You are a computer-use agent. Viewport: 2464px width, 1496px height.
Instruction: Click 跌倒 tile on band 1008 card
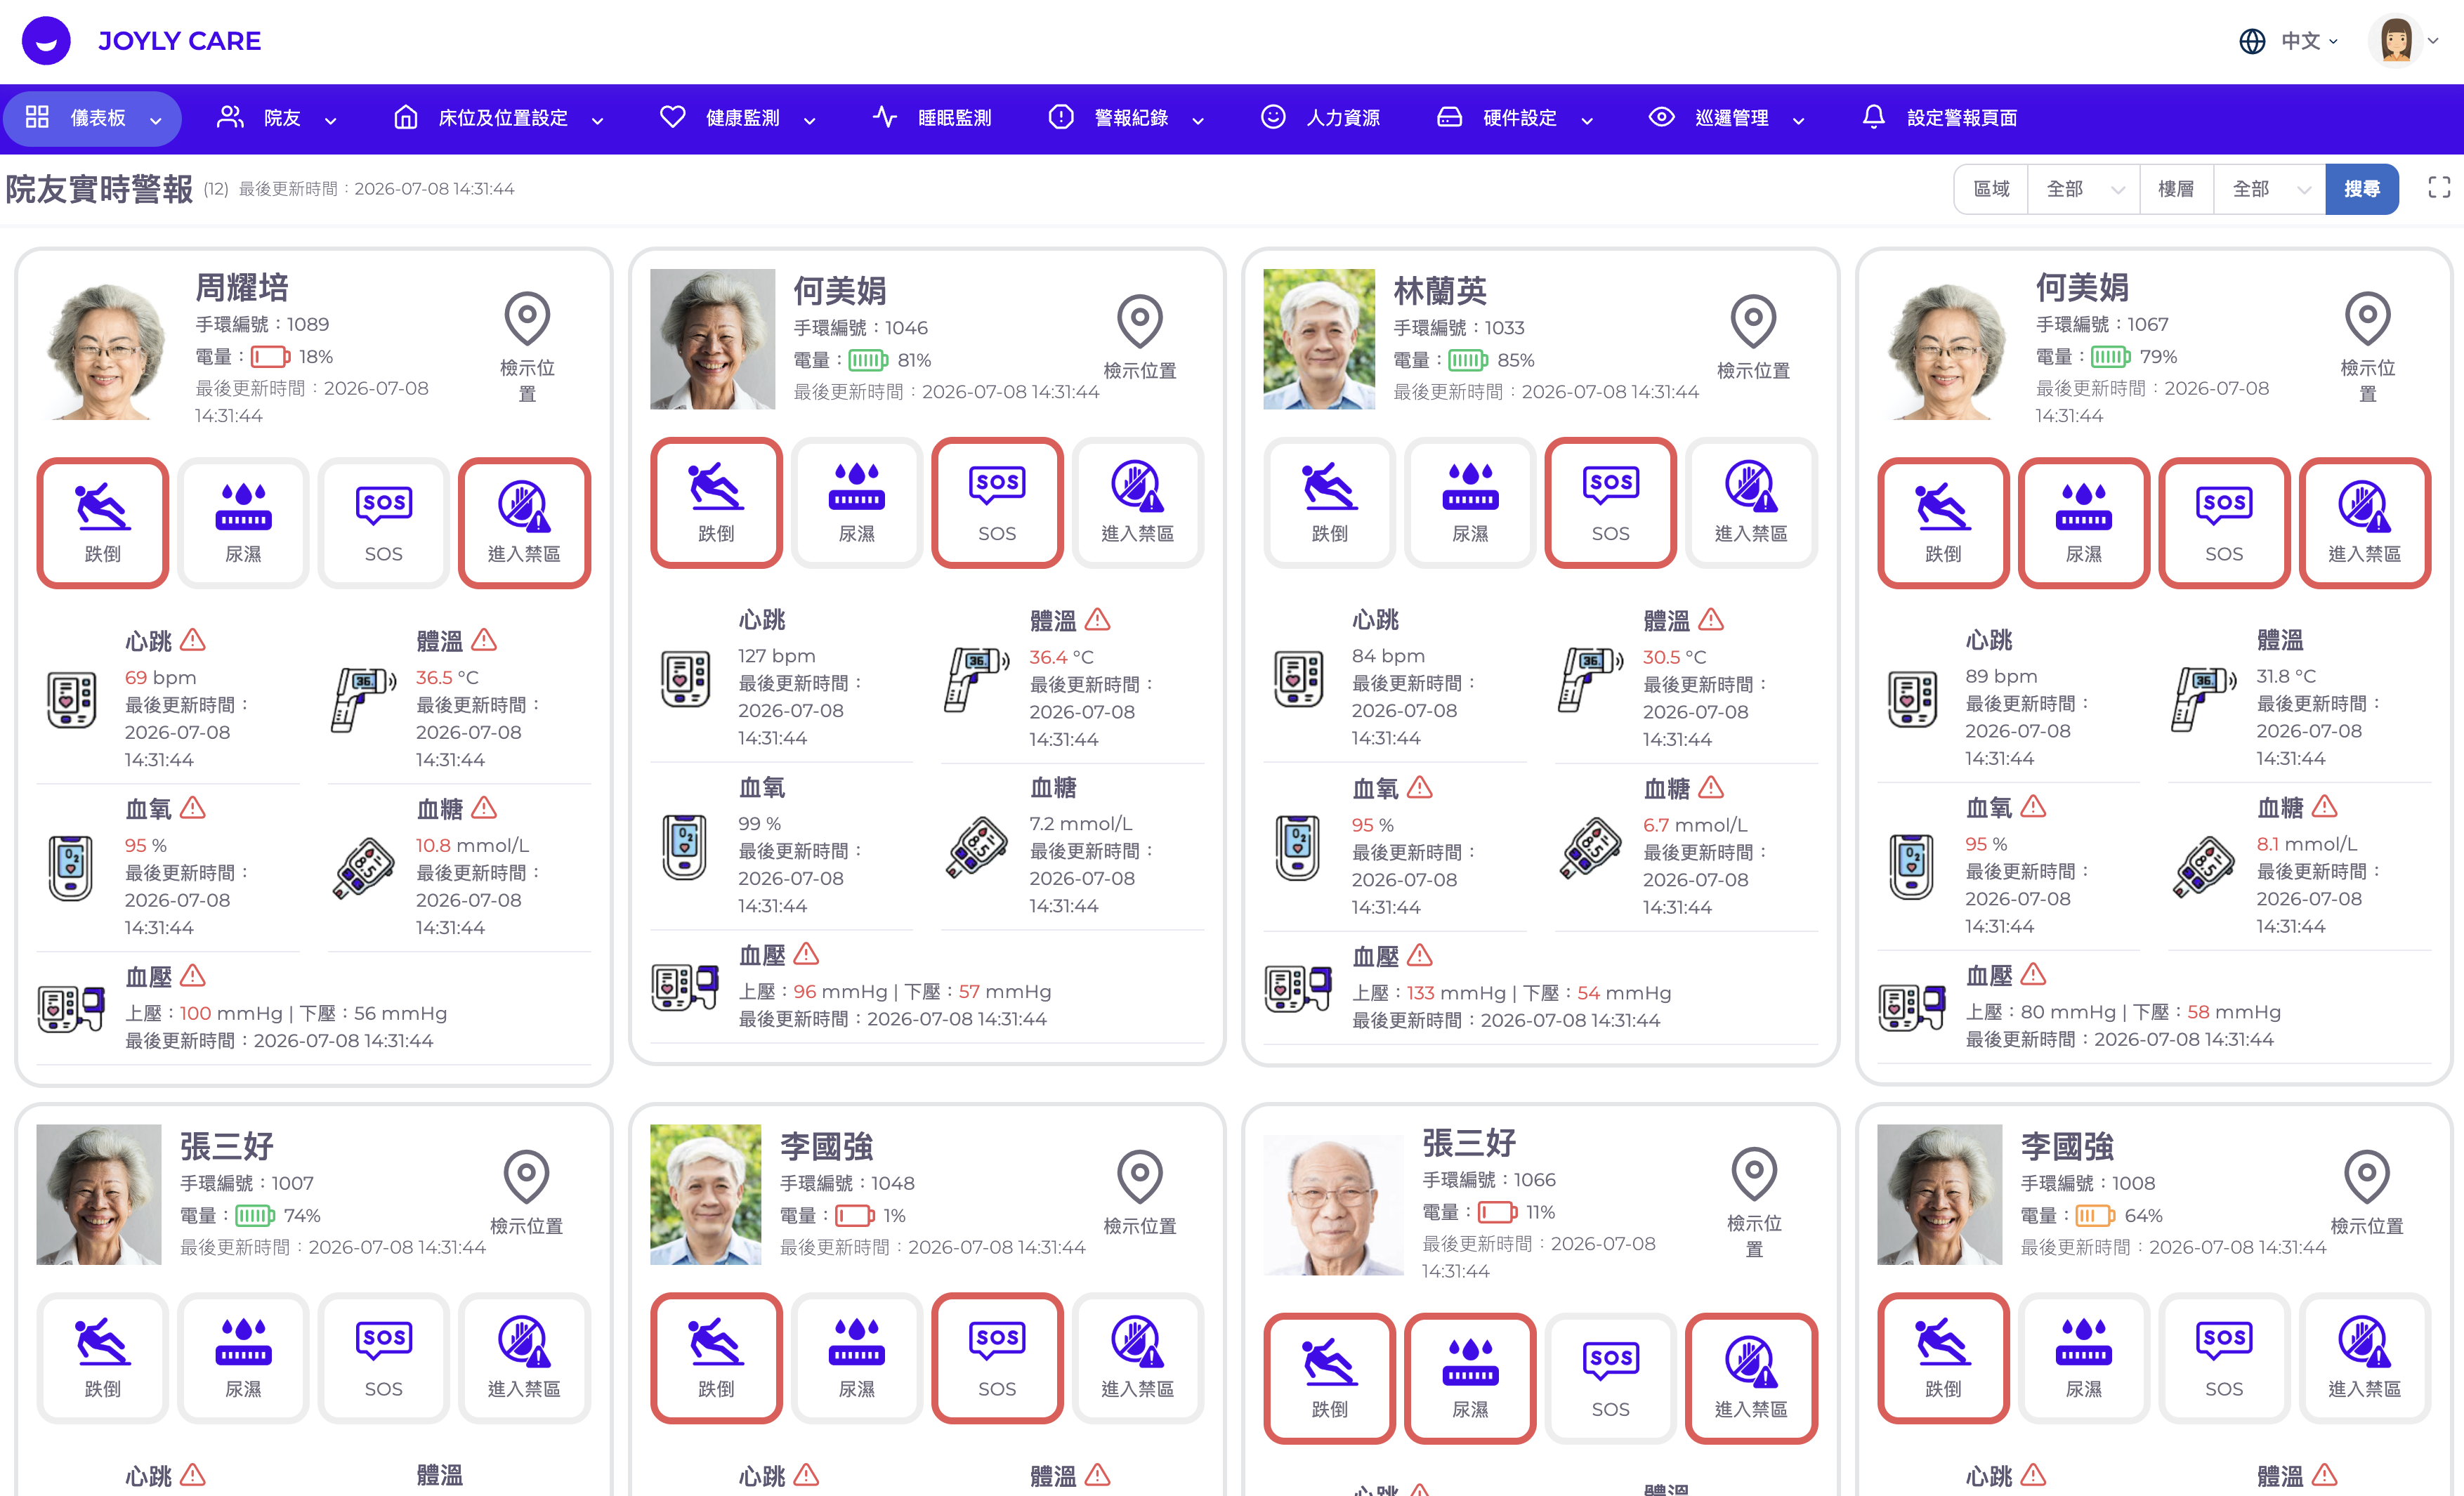tap(1943, 1358)
